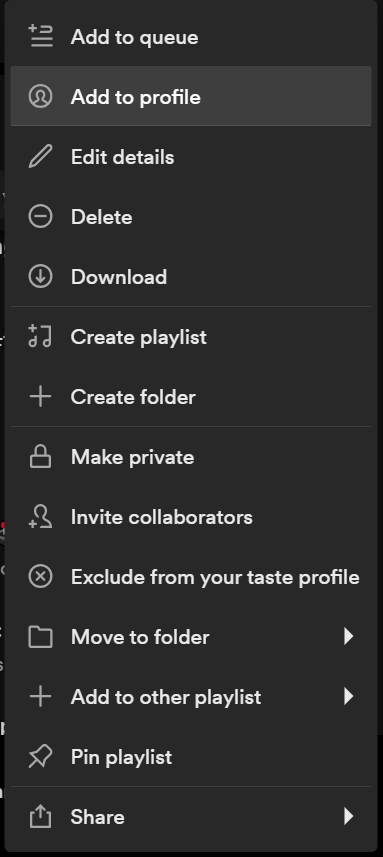Click the minus-circle Delete icon
Screen dimensions: 383x857
coord(40,216)
